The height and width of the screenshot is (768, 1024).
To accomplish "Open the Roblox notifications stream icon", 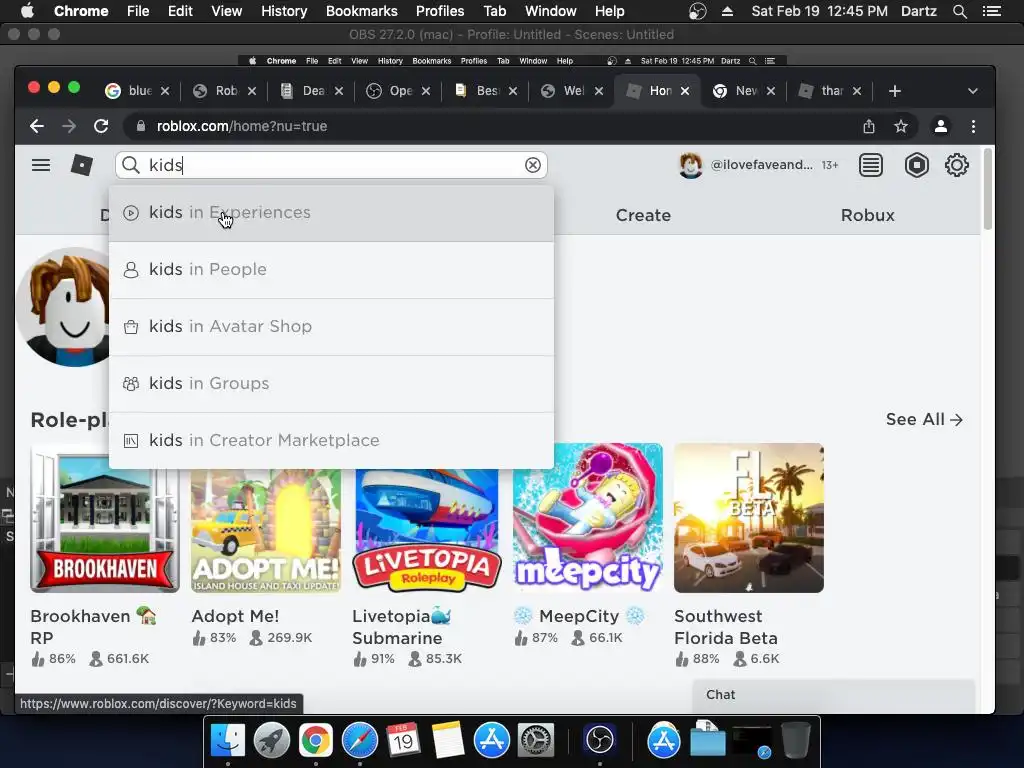I will pyautogui.click(x=871, y=165).
